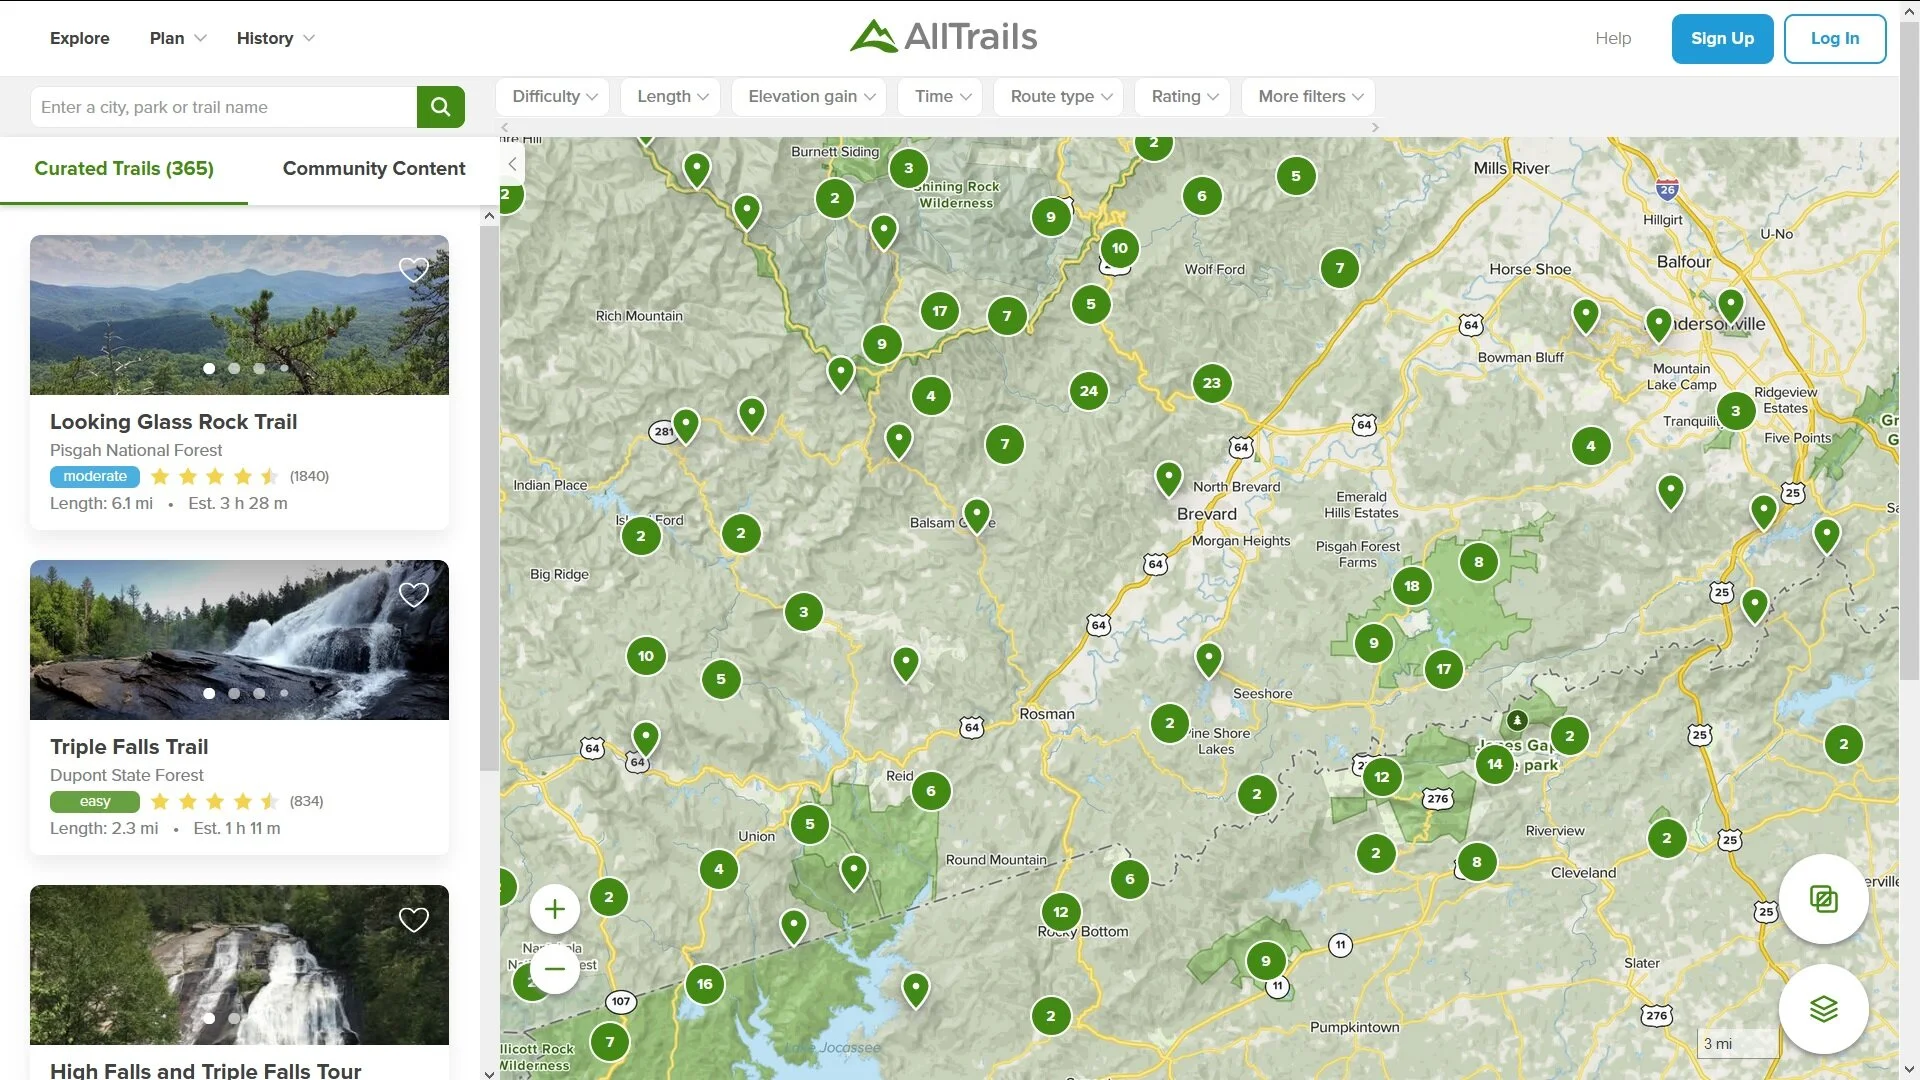
Task: Expand the Elevation gain filter
Action: [x=810, y=97]
